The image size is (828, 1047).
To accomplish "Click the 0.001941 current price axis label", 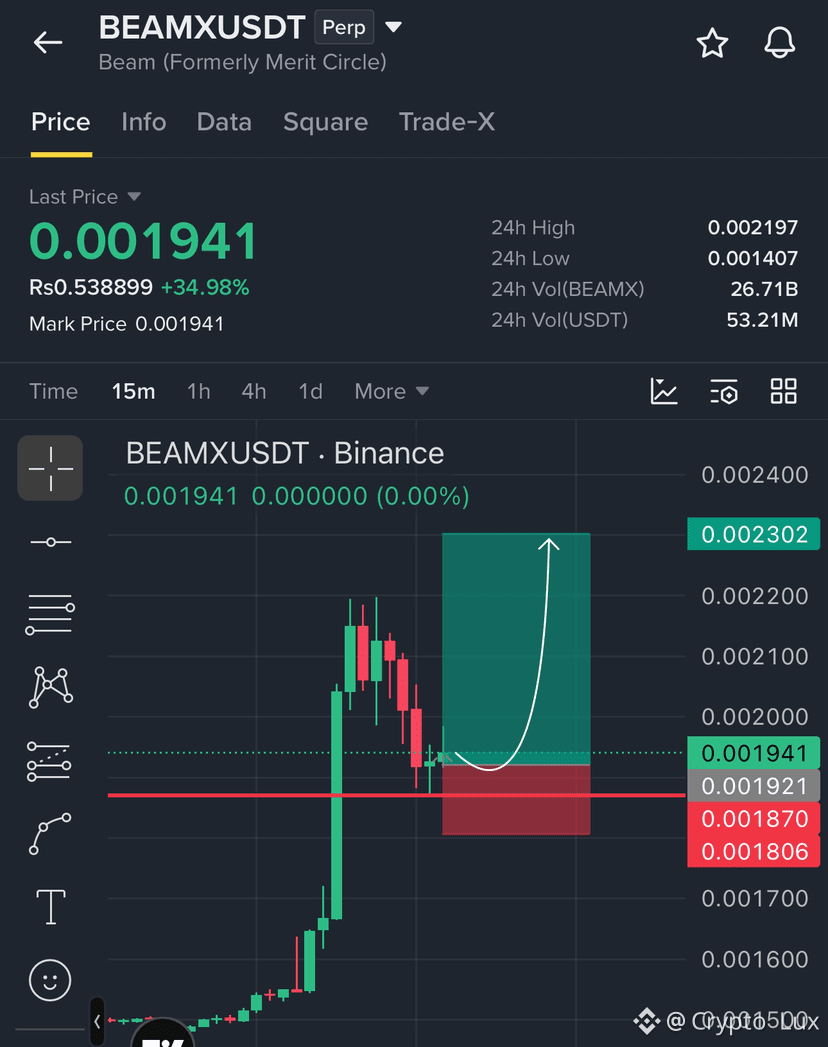I will (x=754, y=753).
